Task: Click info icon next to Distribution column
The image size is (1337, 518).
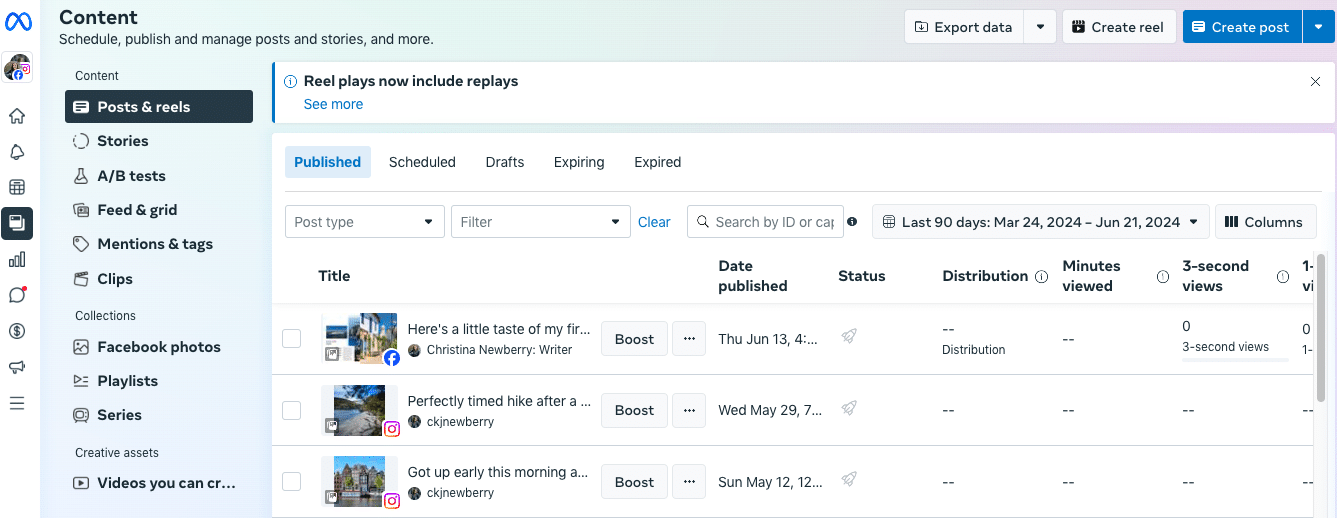Action: click(x=1041, y=276)
